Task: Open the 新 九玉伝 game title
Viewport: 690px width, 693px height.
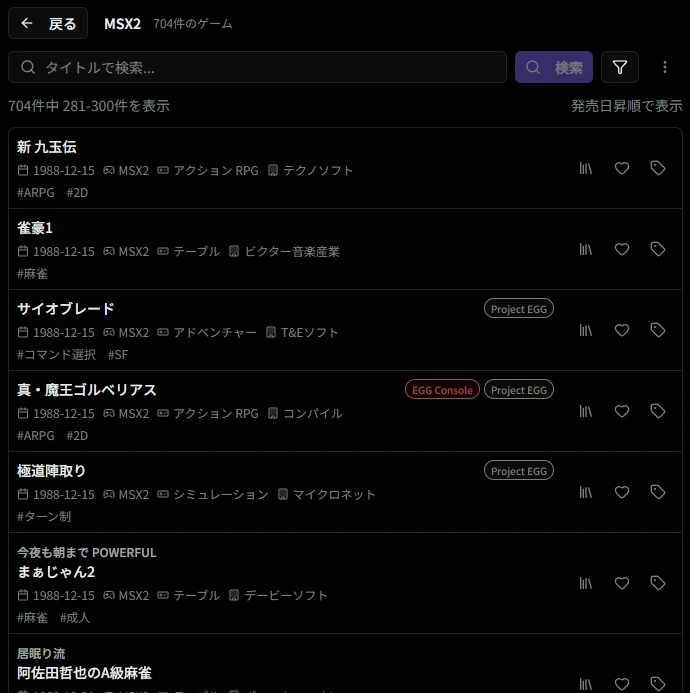Action: click(x=47, y=147)
